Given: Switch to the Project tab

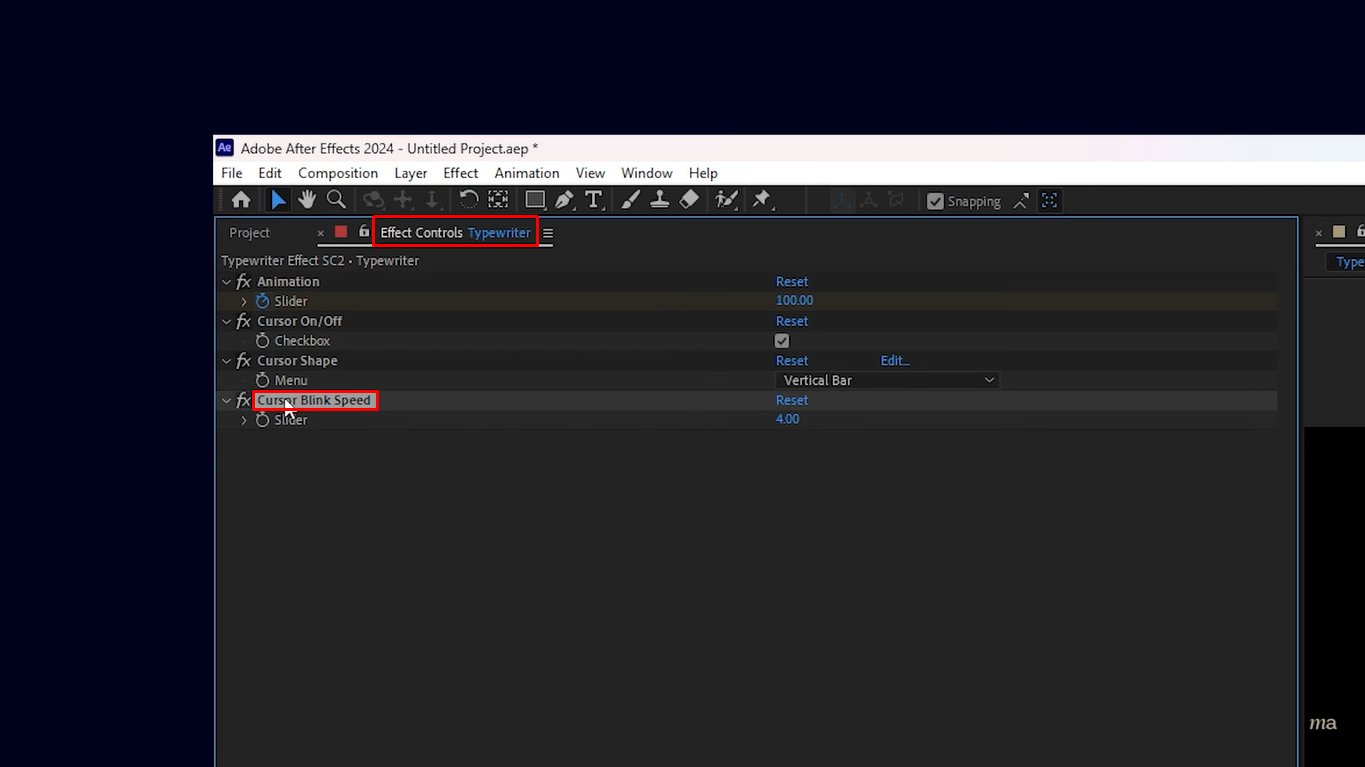Looking at the screenshot, I should point(248,232).
